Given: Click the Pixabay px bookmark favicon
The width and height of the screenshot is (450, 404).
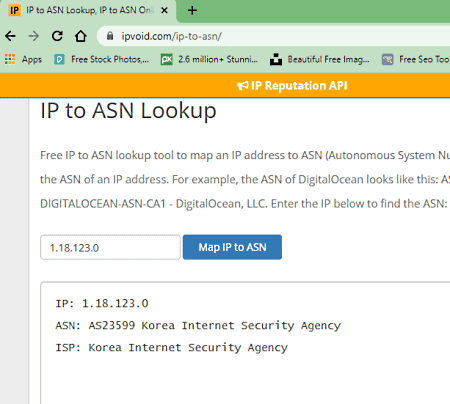Looking at the screenshot, I should [167, 59].
